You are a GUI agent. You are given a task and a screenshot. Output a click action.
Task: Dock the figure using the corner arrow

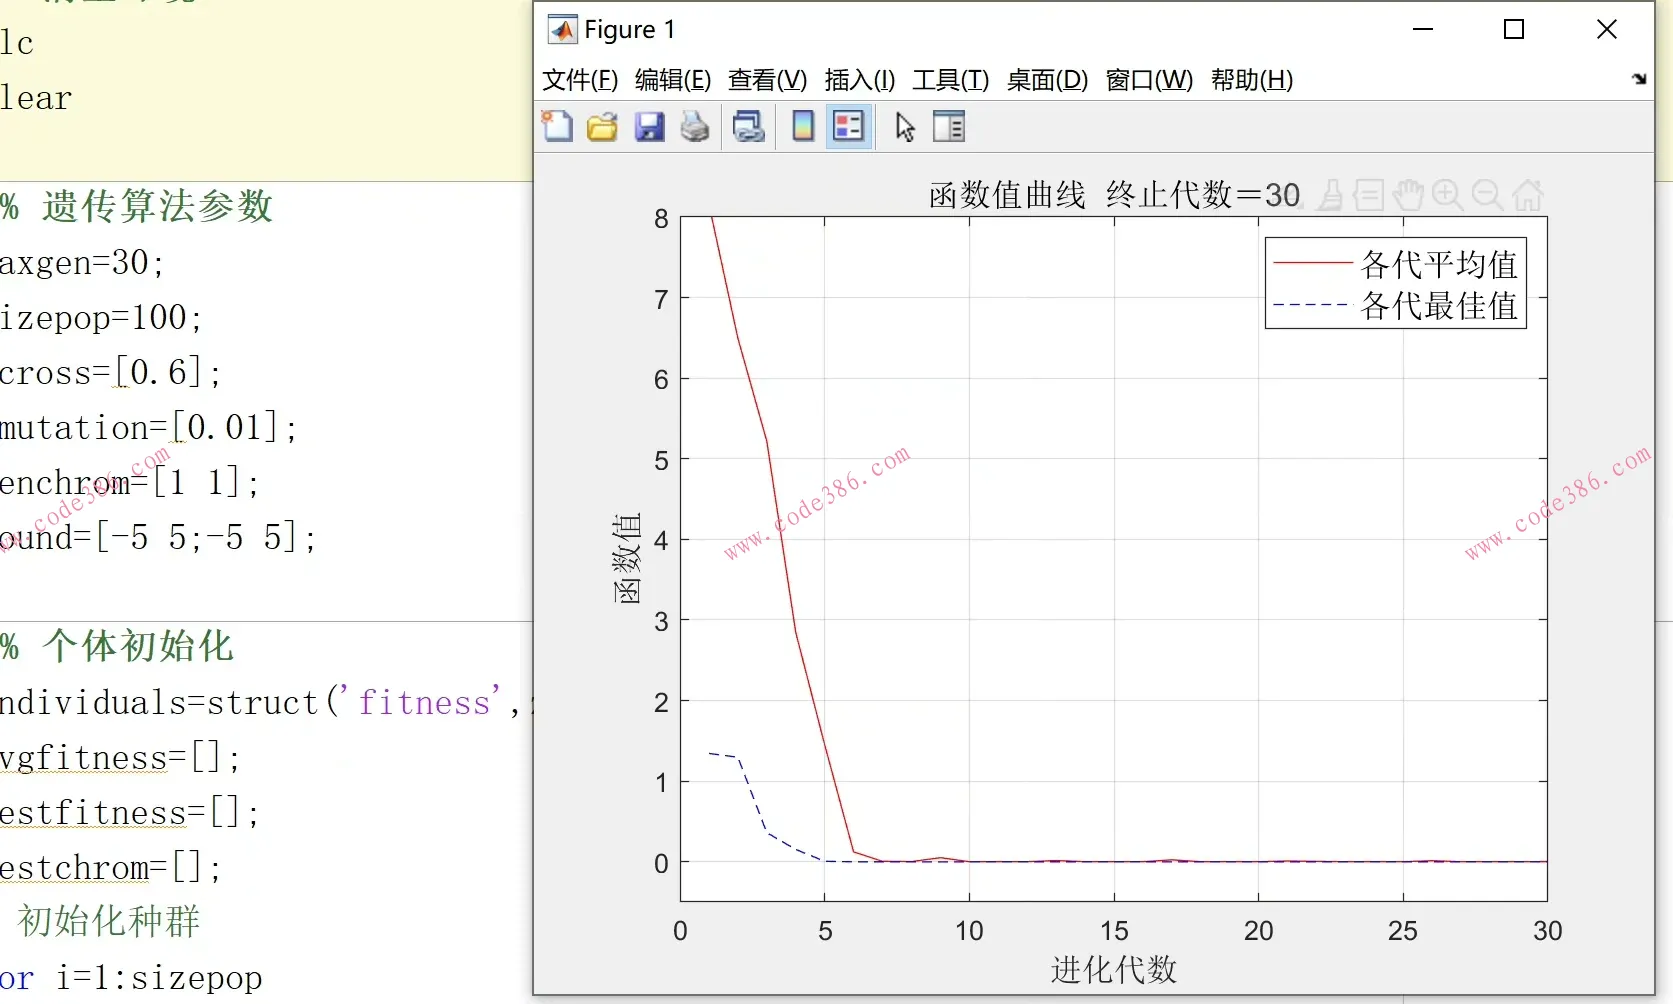point(1639,79)
